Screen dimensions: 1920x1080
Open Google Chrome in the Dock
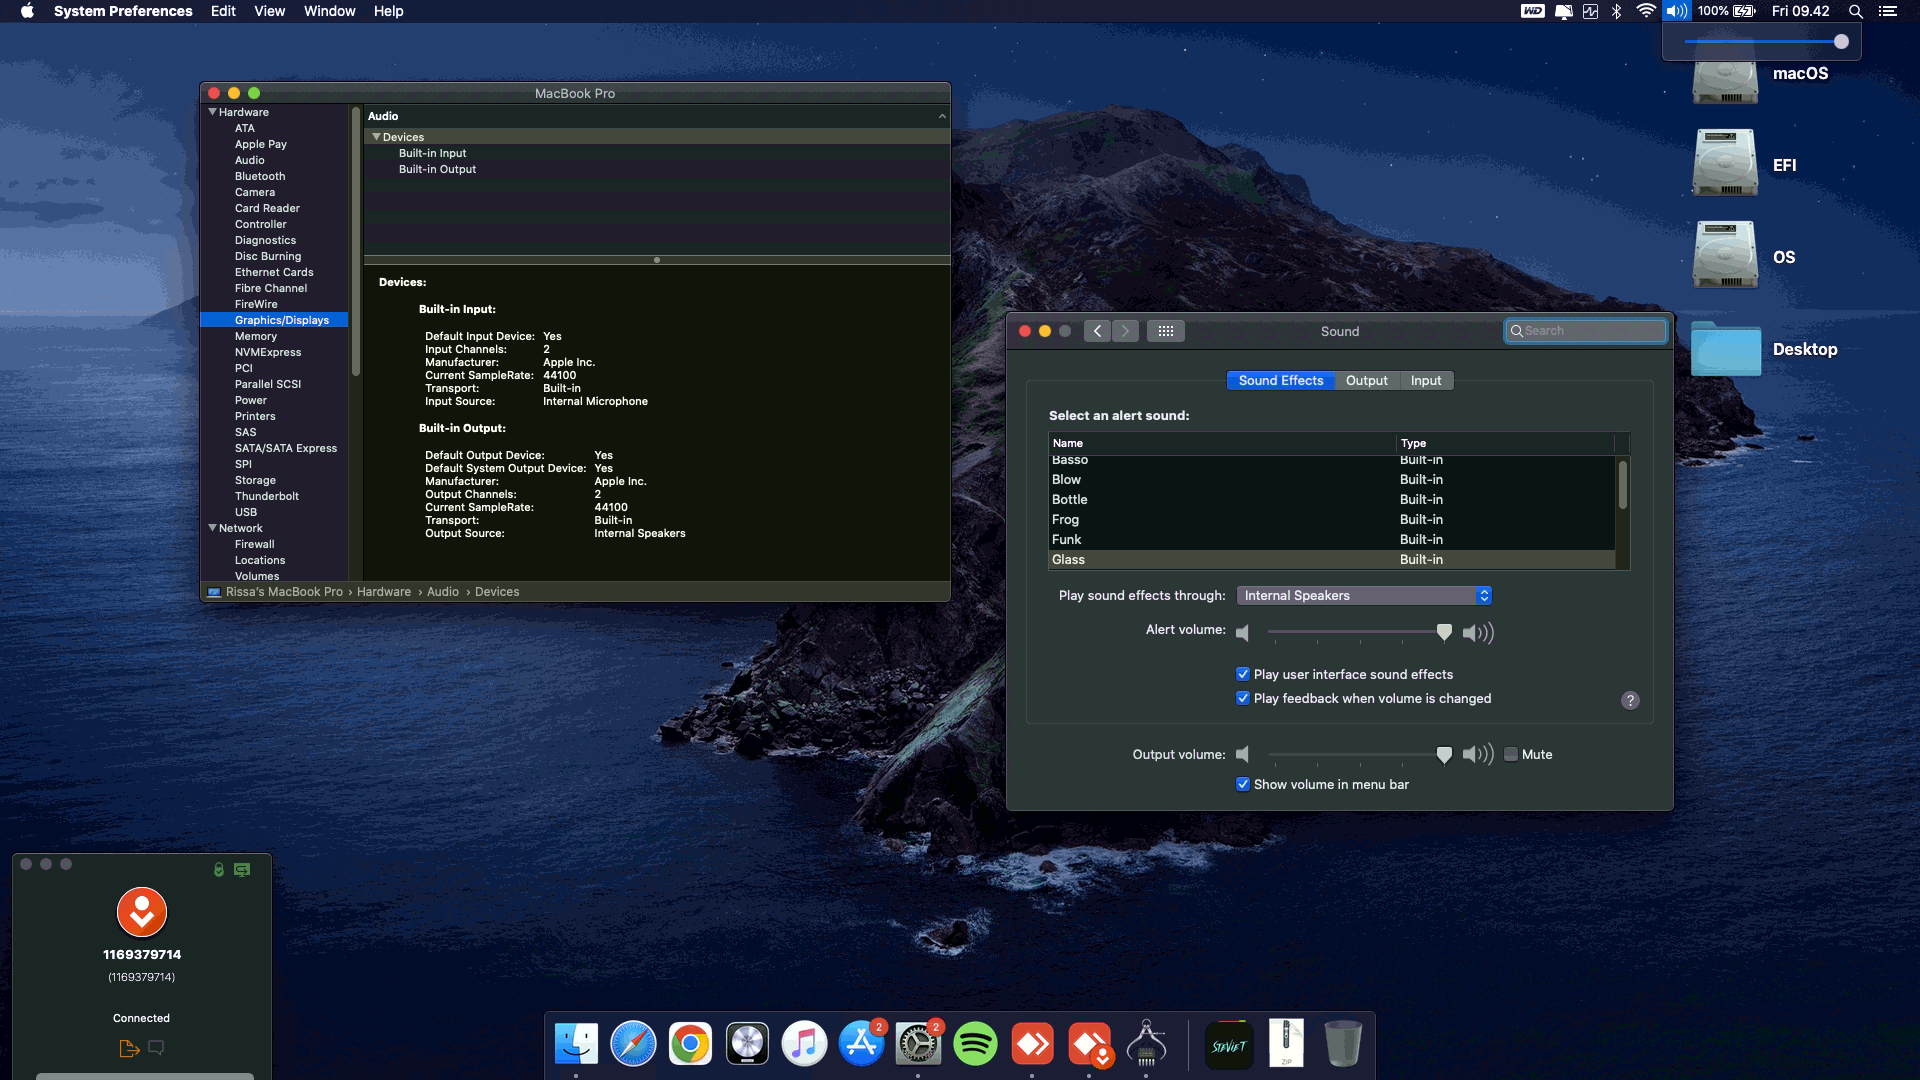690,1044
